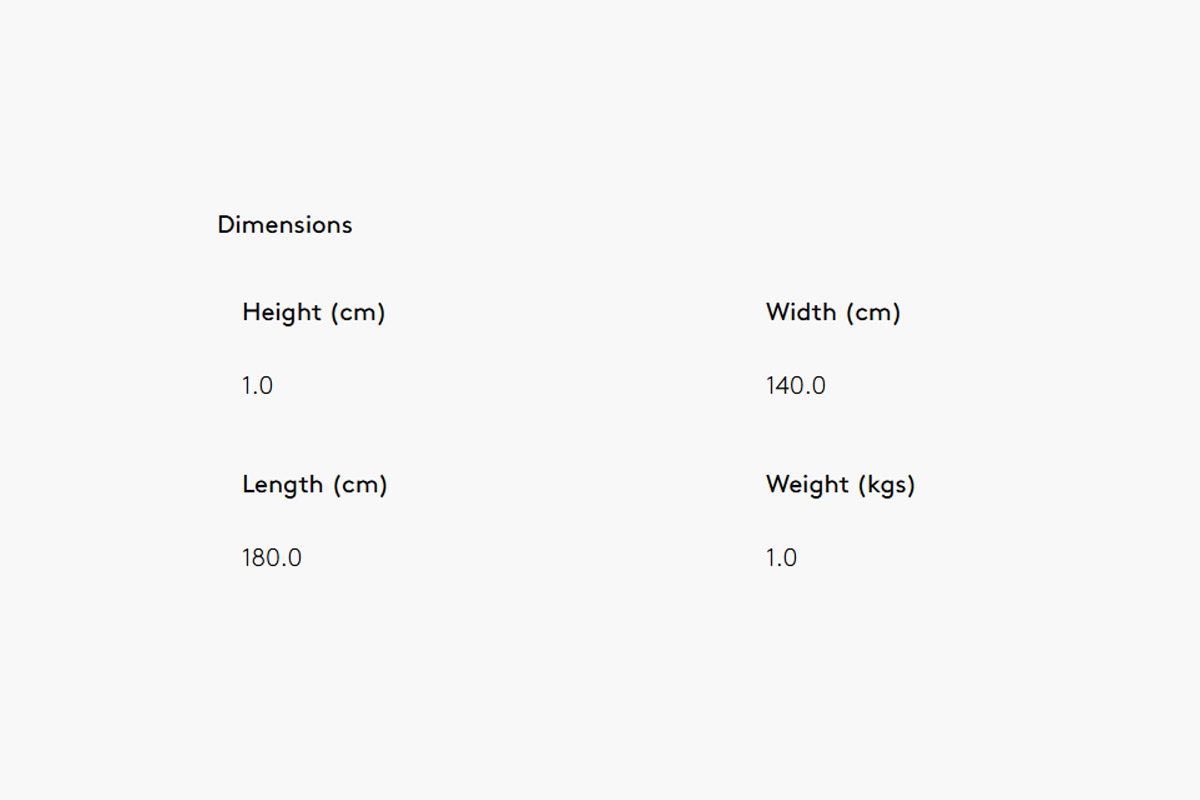Click the number shown under Weight (kgs)
Image resolution: width=1200 pixels, height=800 pixels.
tap(781, 558)
